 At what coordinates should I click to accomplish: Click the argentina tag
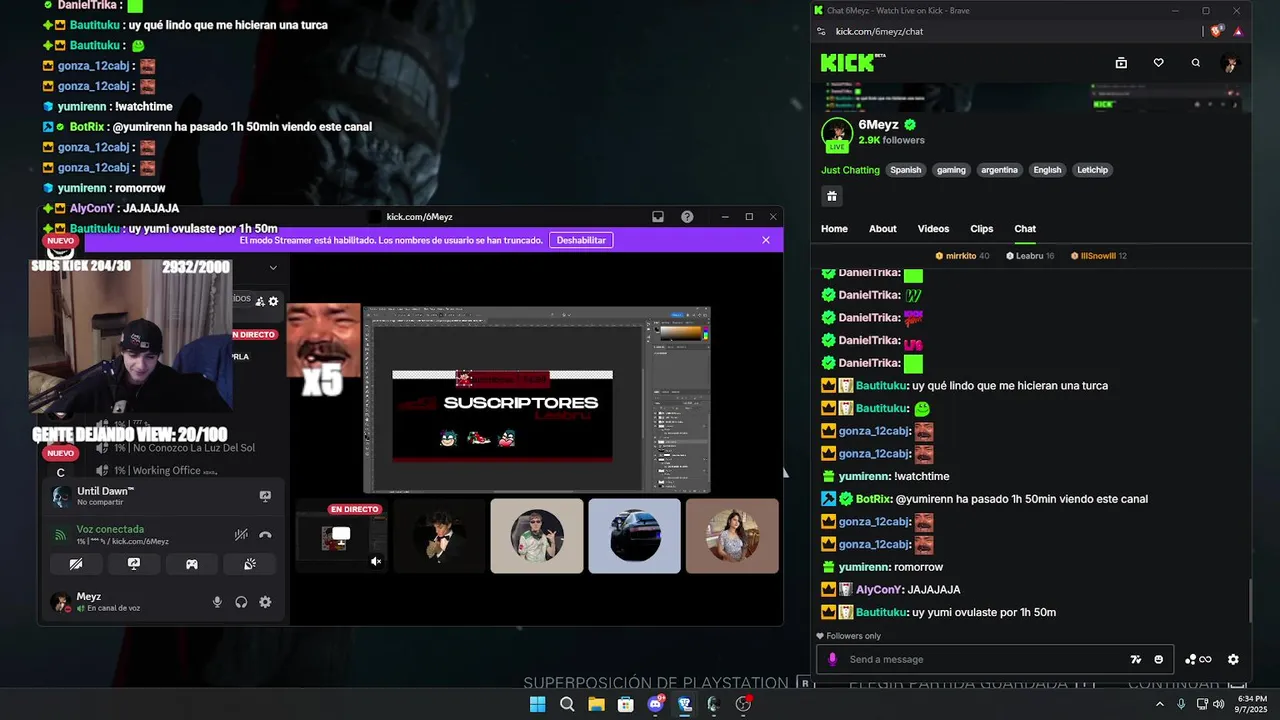tap(999, 170)
